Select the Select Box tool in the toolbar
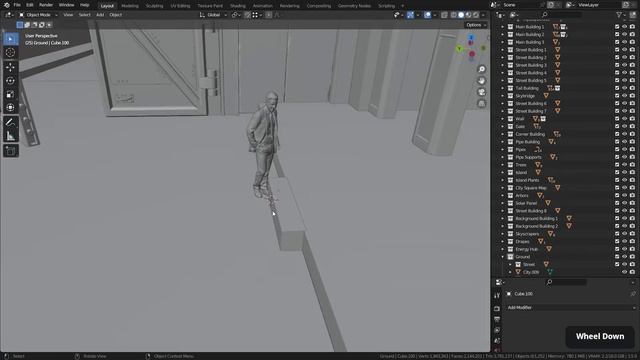Screen dimensions: 640x360 pyautogui.click(x=11, y=39)
